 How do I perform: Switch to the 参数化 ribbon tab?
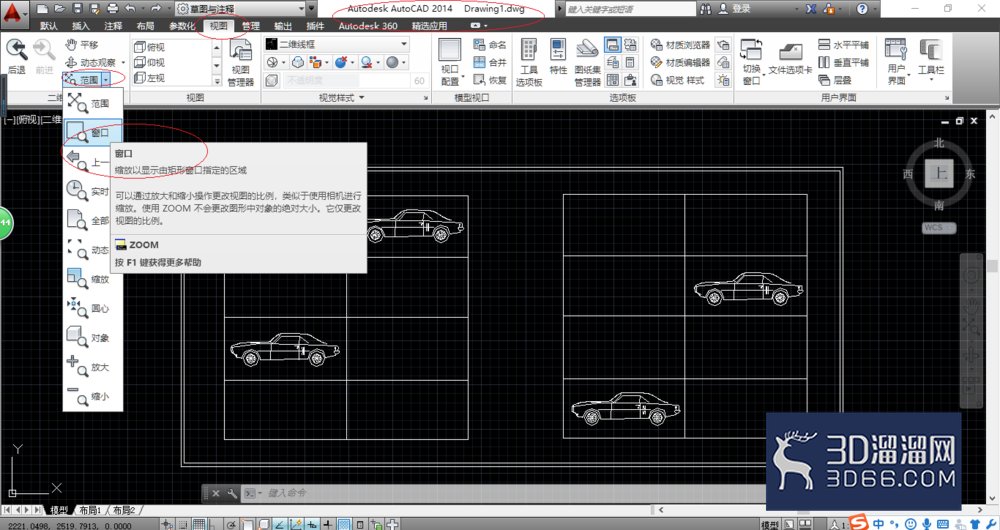pos(182,26)
